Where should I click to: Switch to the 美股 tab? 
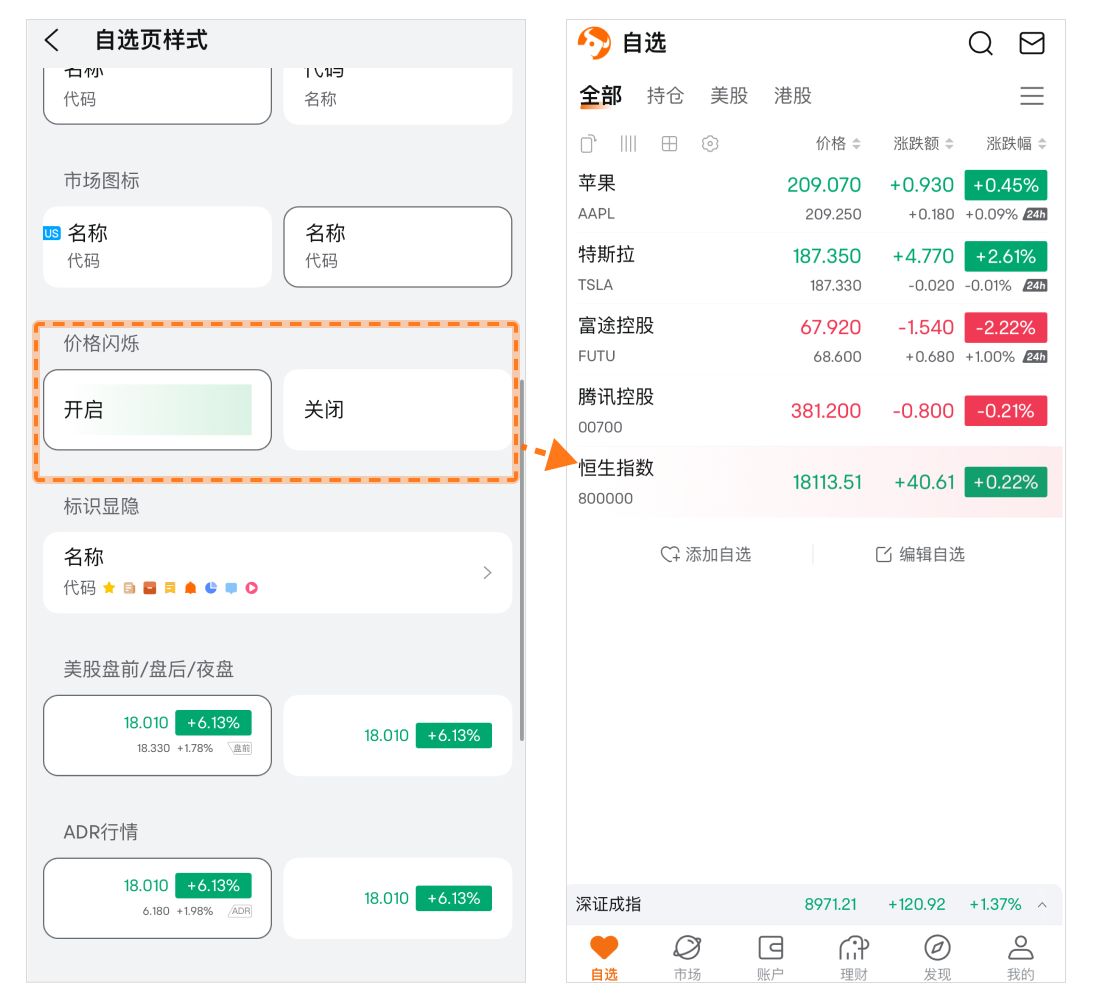(x=729, y=96)
